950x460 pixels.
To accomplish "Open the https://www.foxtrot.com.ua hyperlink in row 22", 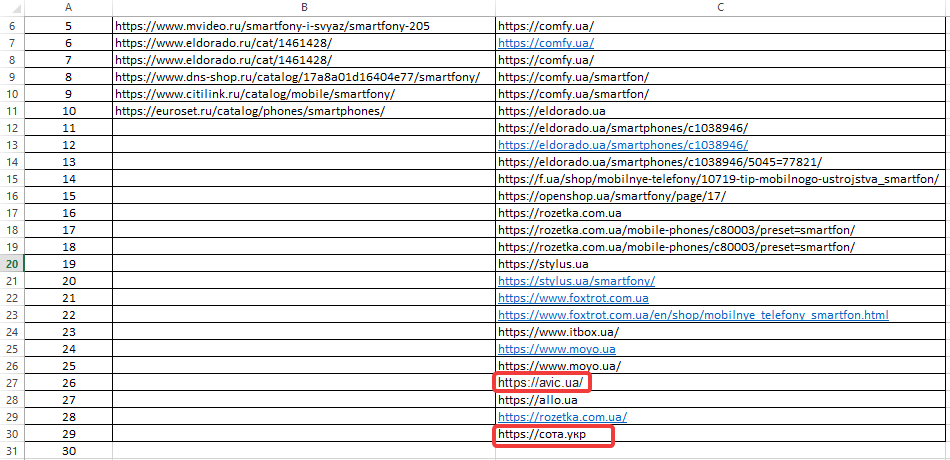I will point(573,298).
